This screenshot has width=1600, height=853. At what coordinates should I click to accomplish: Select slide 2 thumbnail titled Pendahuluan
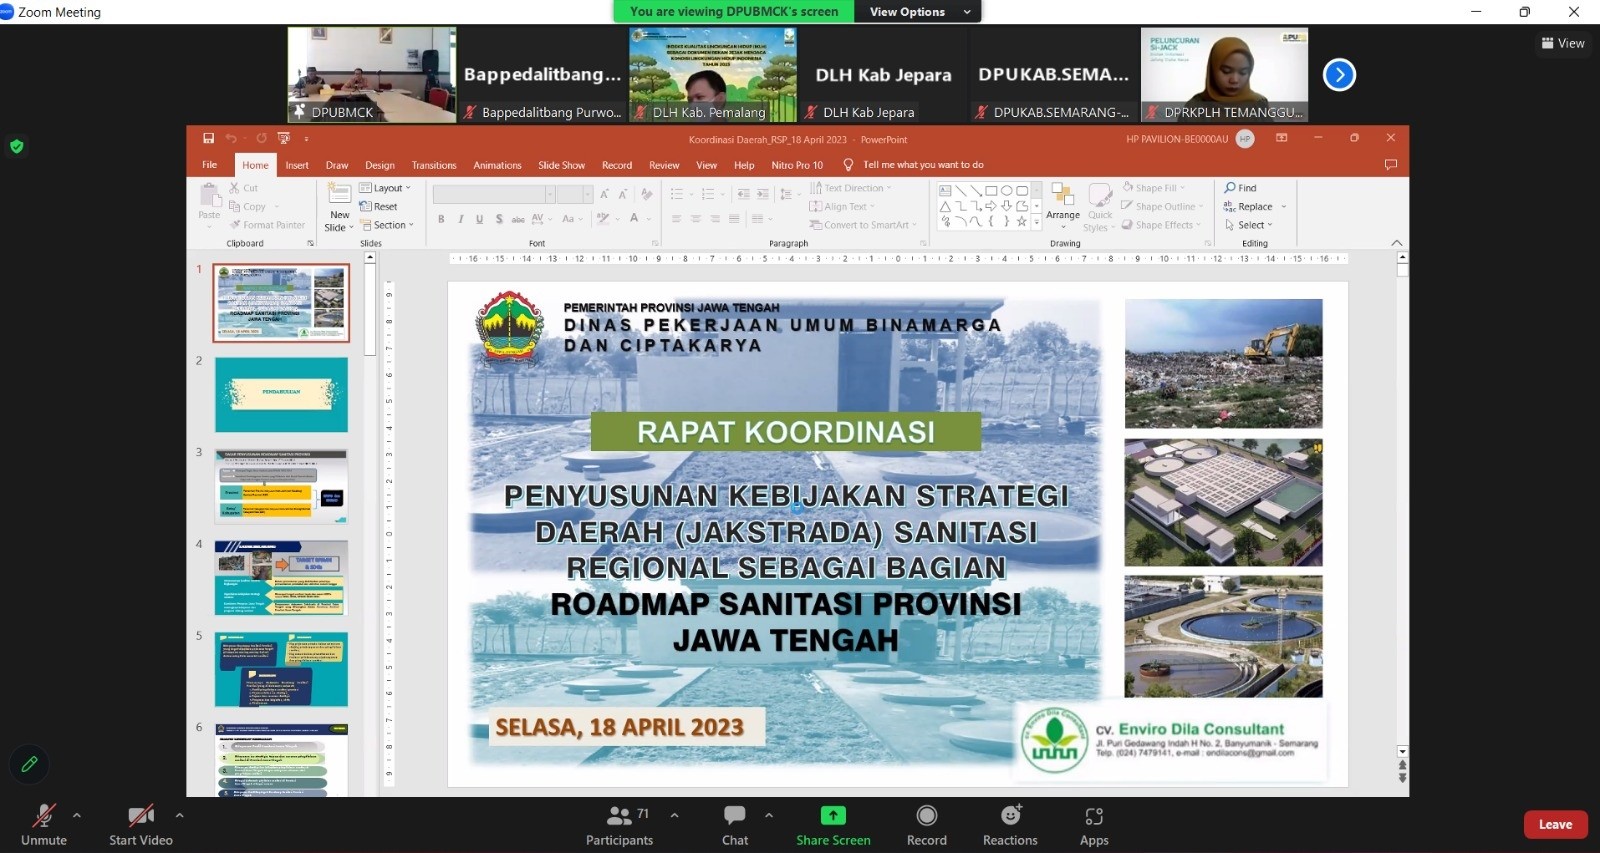pyautogui.click(x=282, y=395)
